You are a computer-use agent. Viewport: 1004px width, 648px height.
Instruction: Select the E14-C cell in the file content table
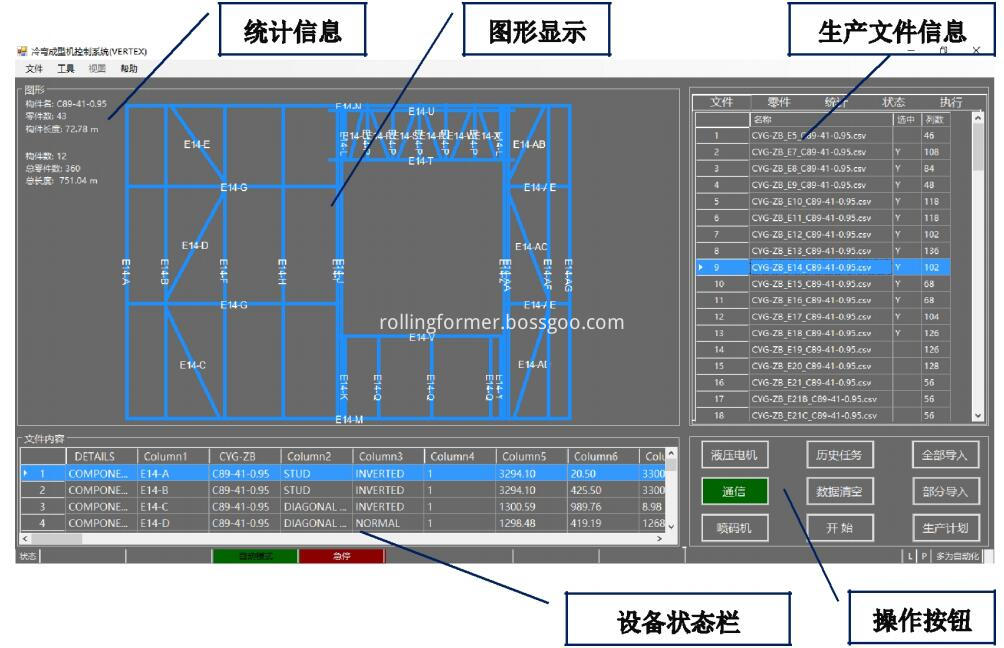(174, 506)
